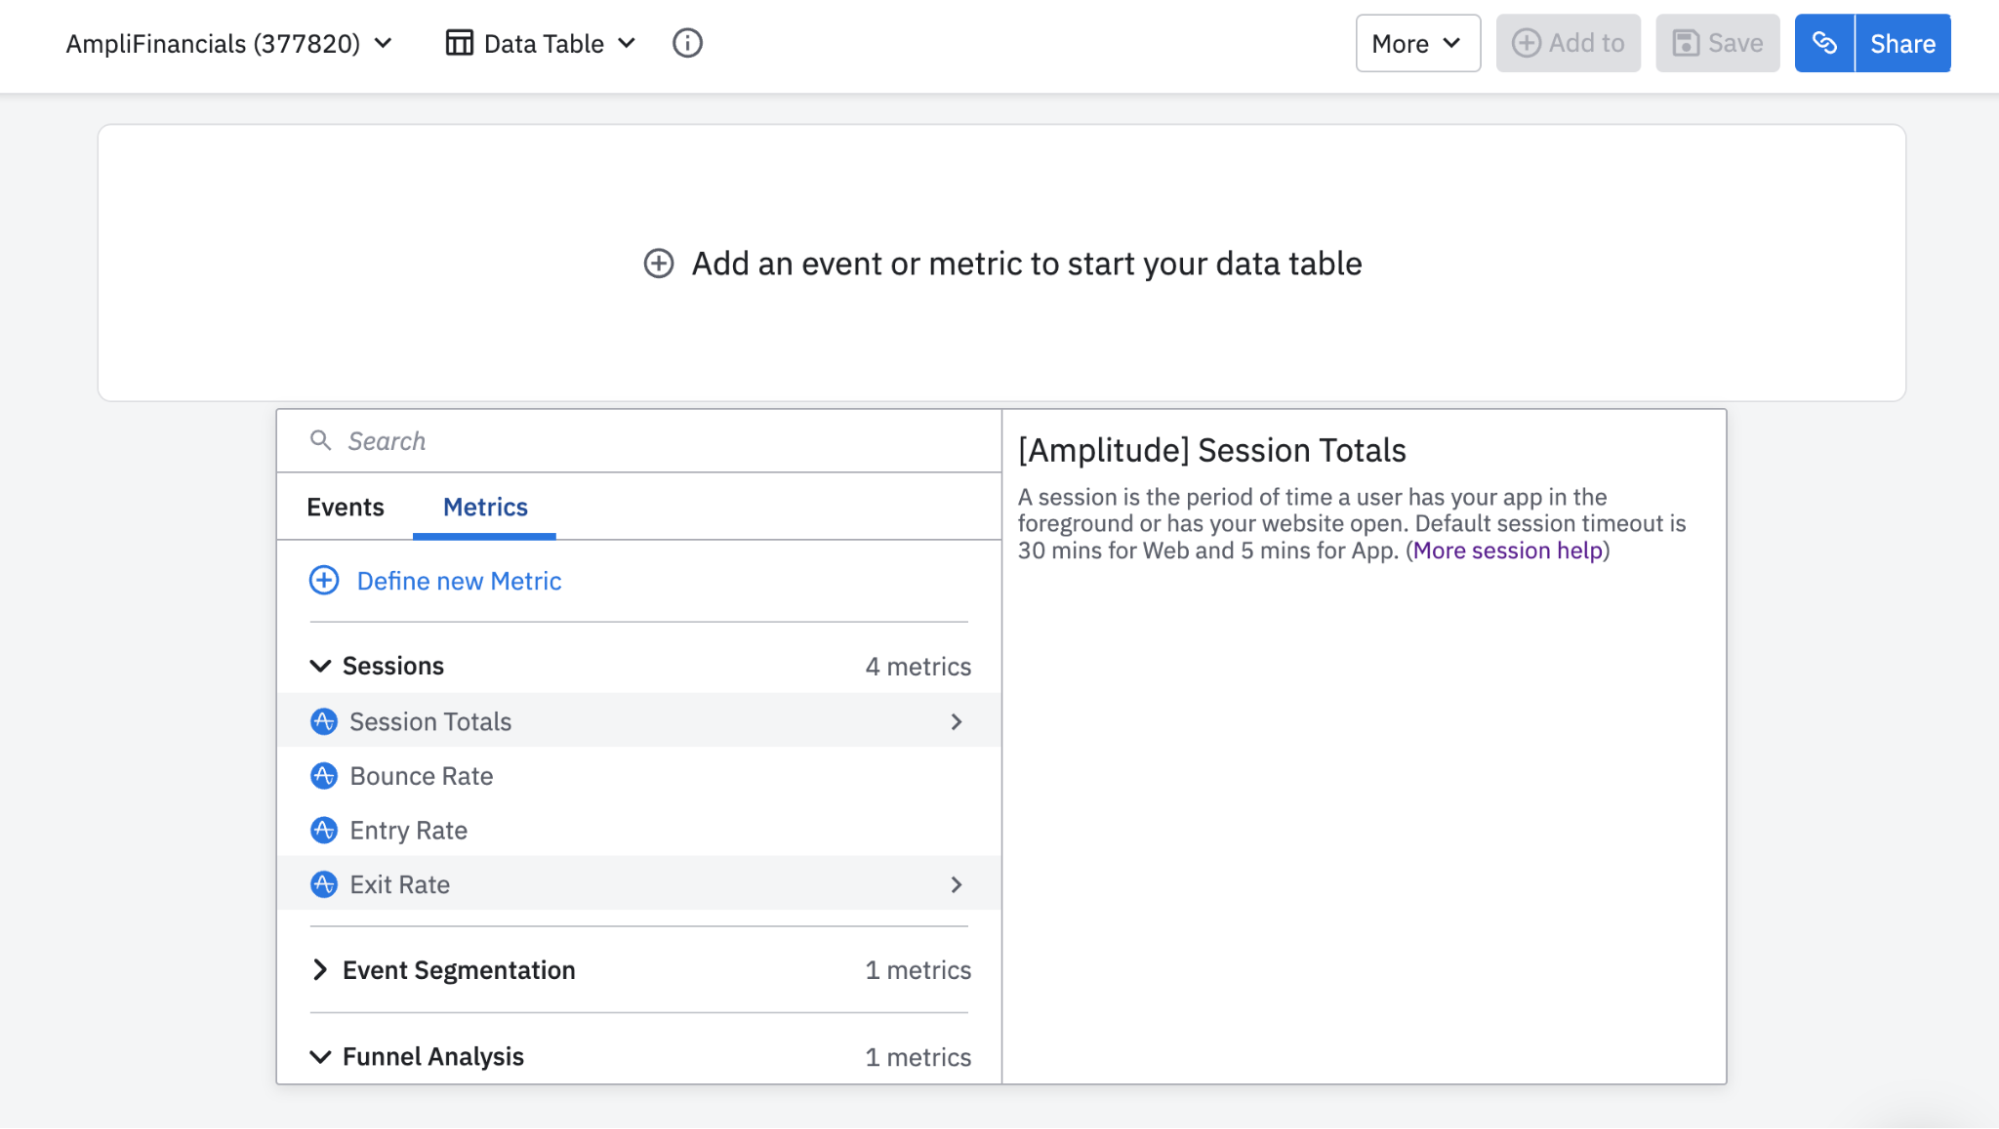This screenshot has height=1129, width=1999.
Task: Open the Data Table chart type dropdown
Action: tap(541, 43)
